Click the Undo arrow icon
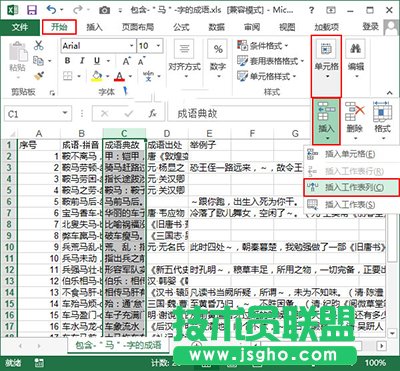 [52, 10]
